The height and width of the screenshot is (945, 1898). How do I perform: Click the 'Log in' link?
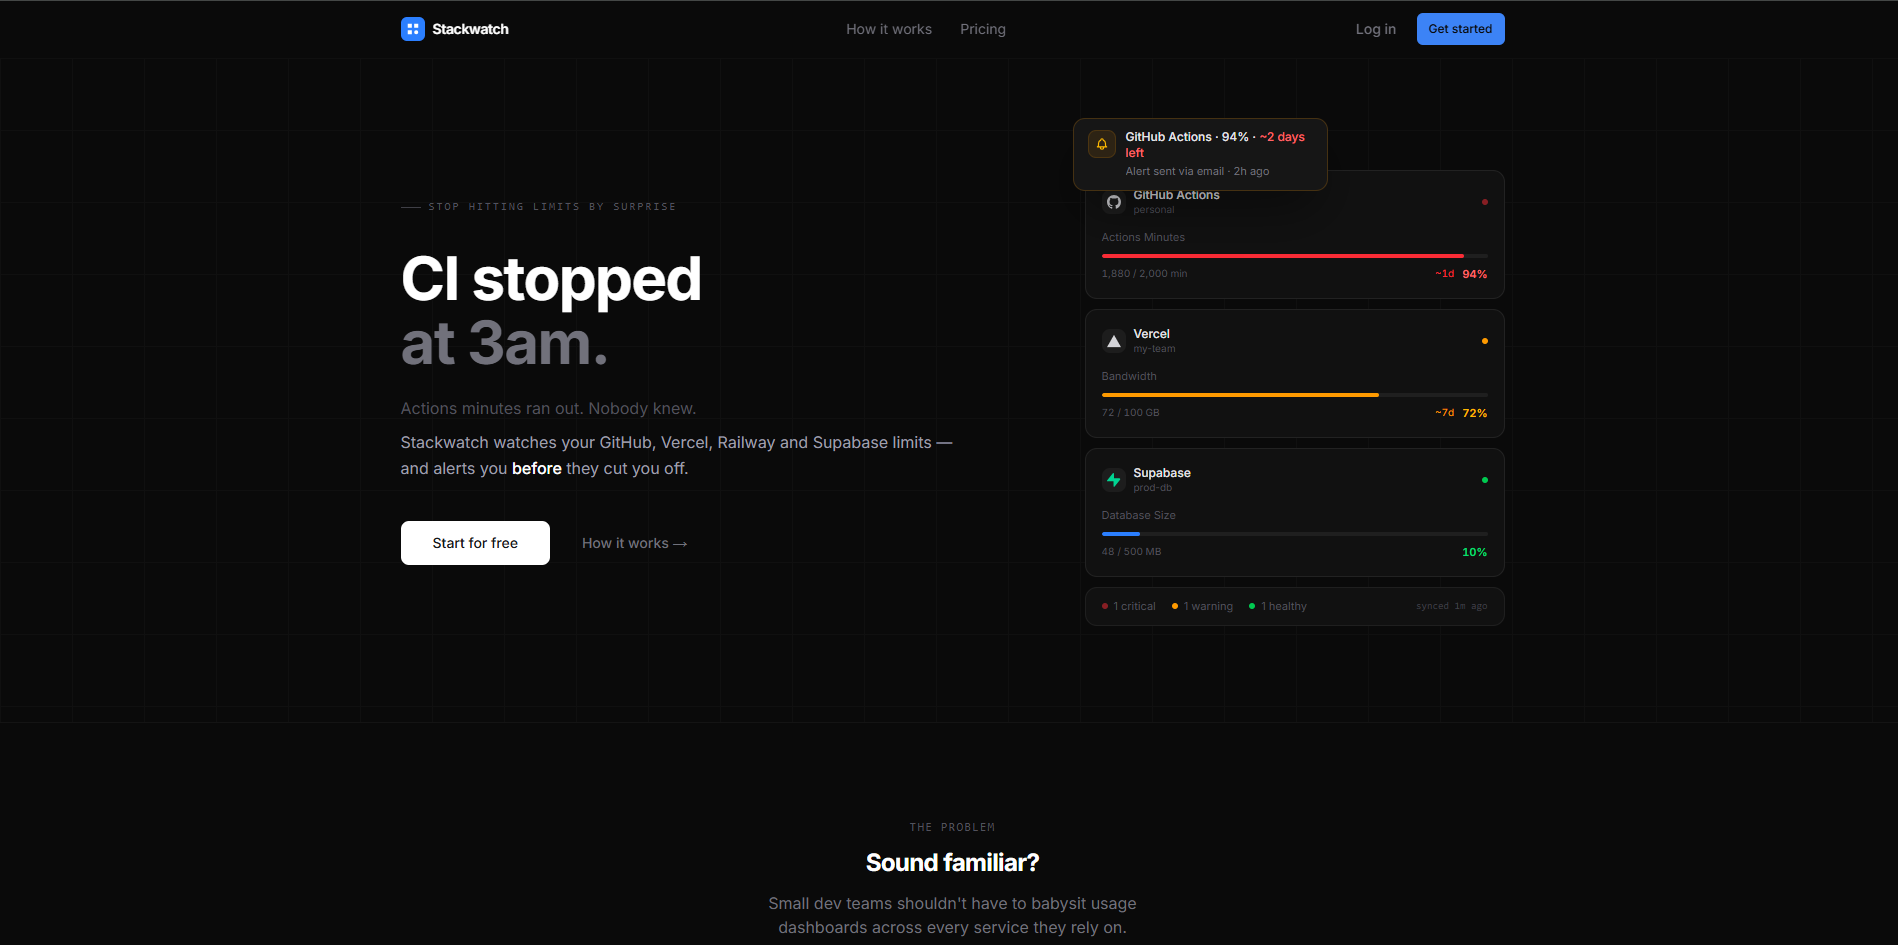1375,29
